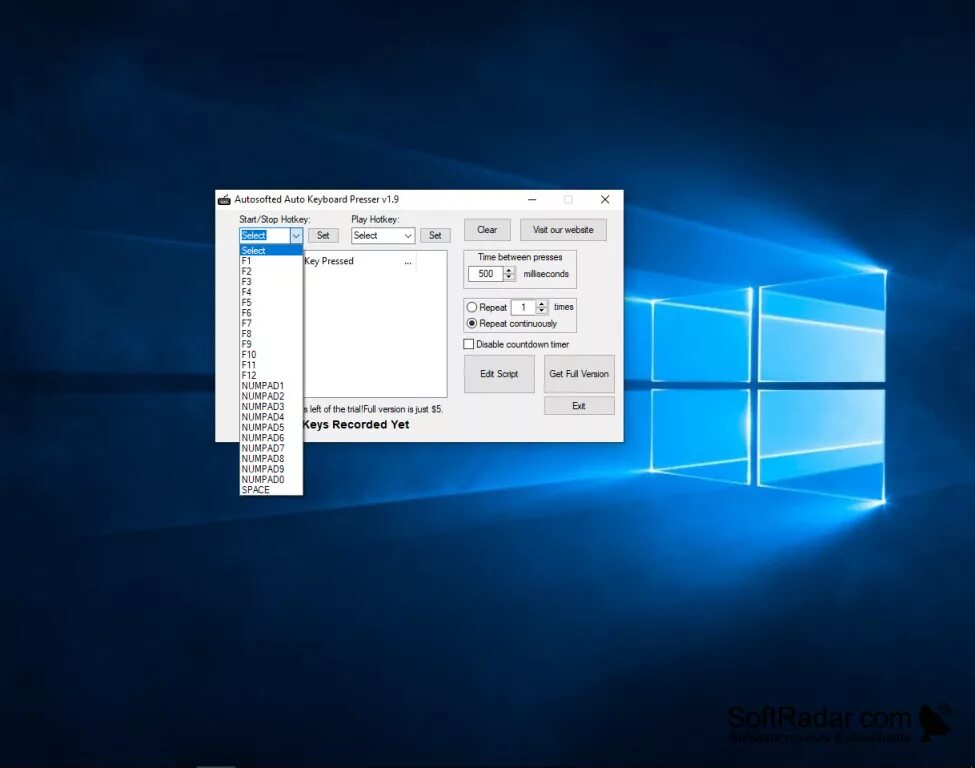975x768 pixels.
Task: Choose F1 from the hotkey list
Action: (x=271, y=261)
